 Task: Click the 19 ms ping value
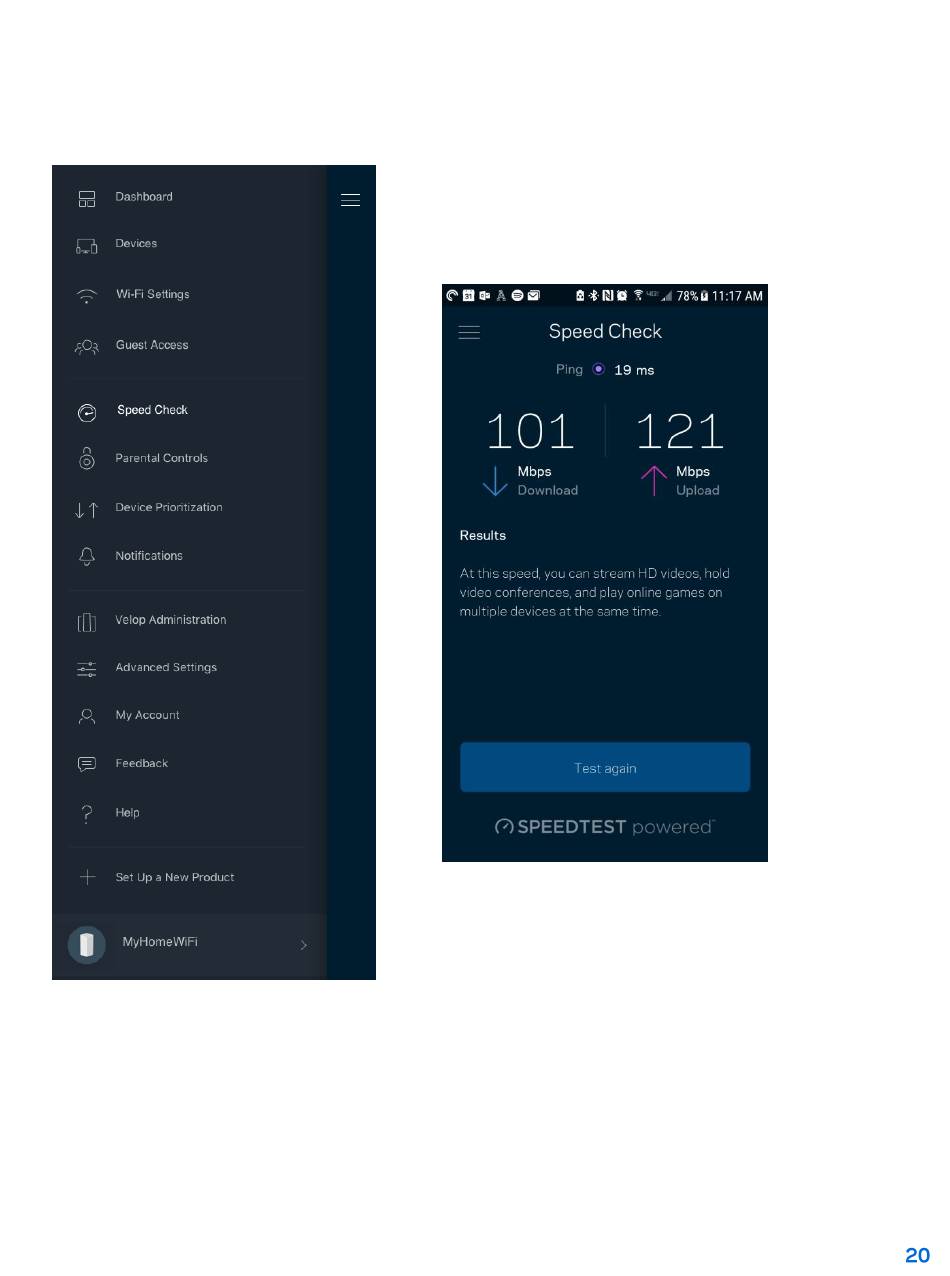(634, 370)
